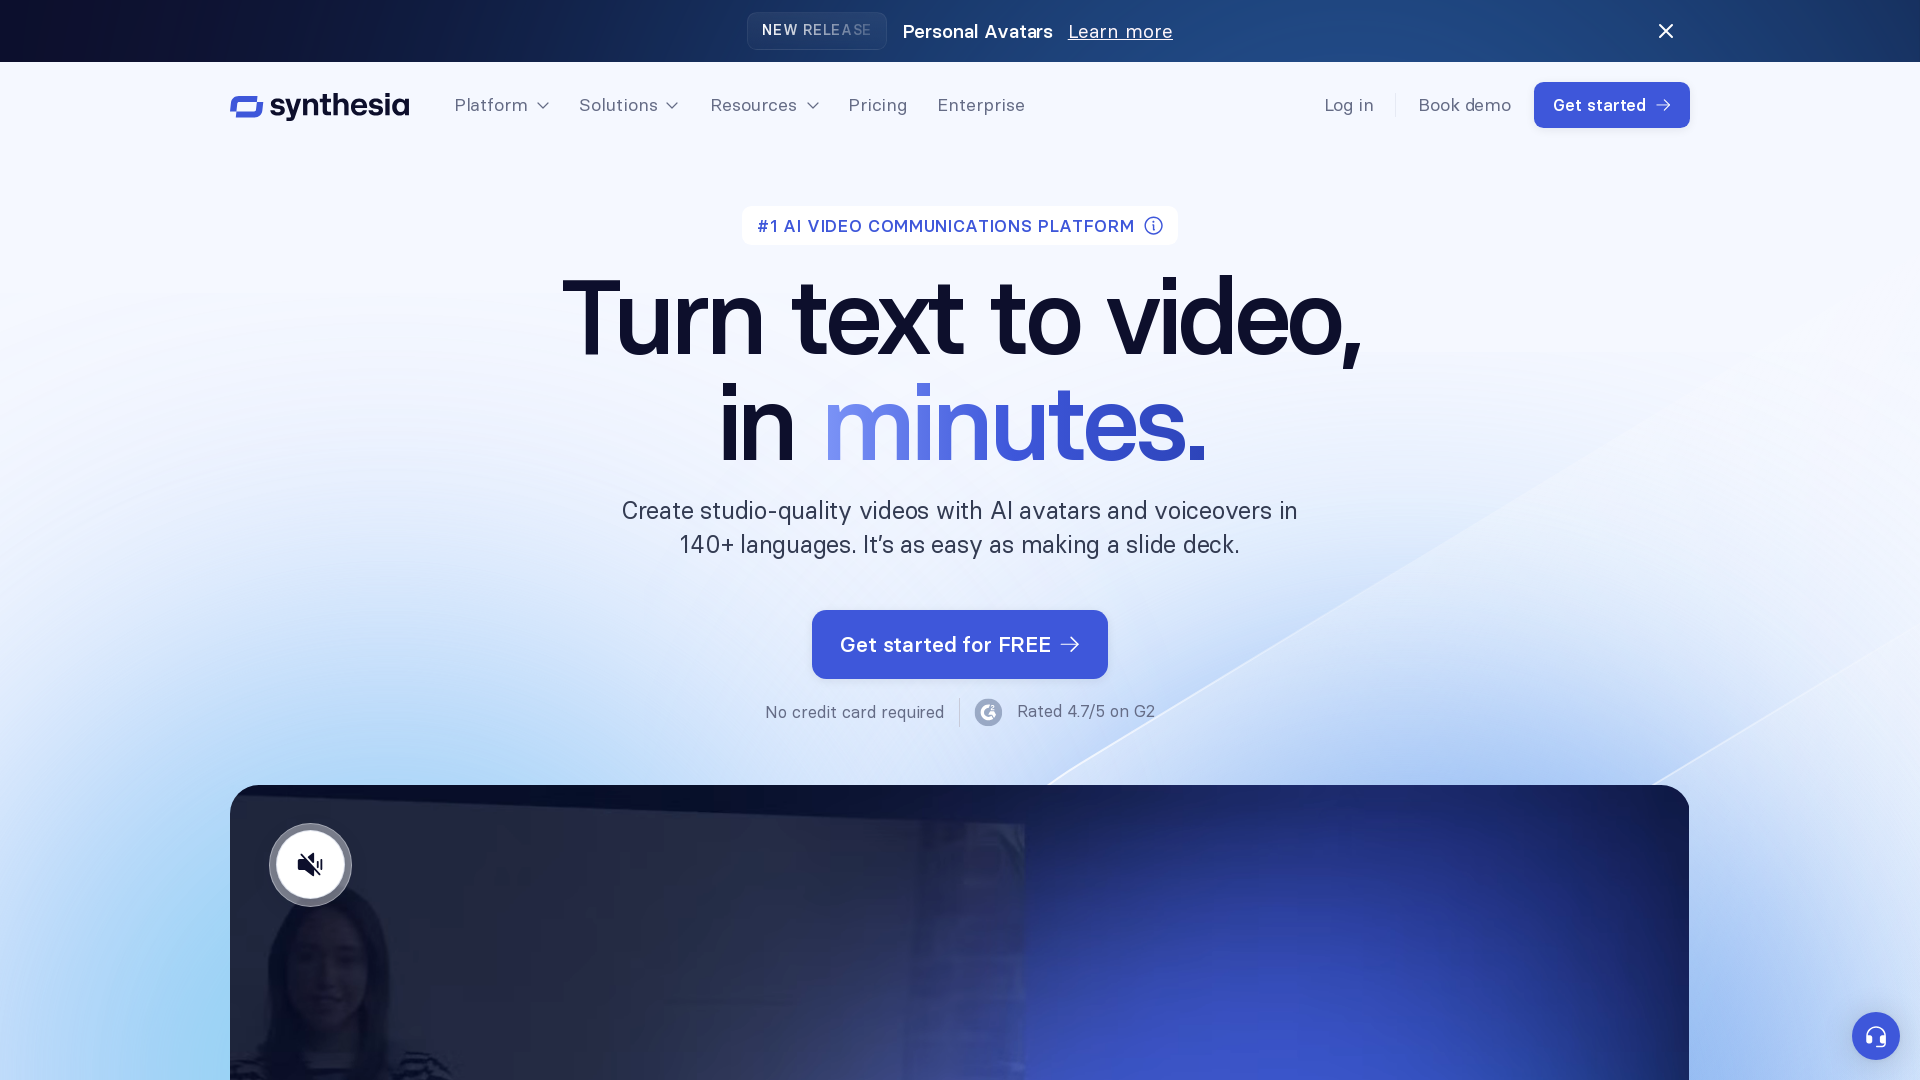Click the video thumbnail to play demo
The height and width of the screenshot is (1080, 1920).
tap(960, 932)
